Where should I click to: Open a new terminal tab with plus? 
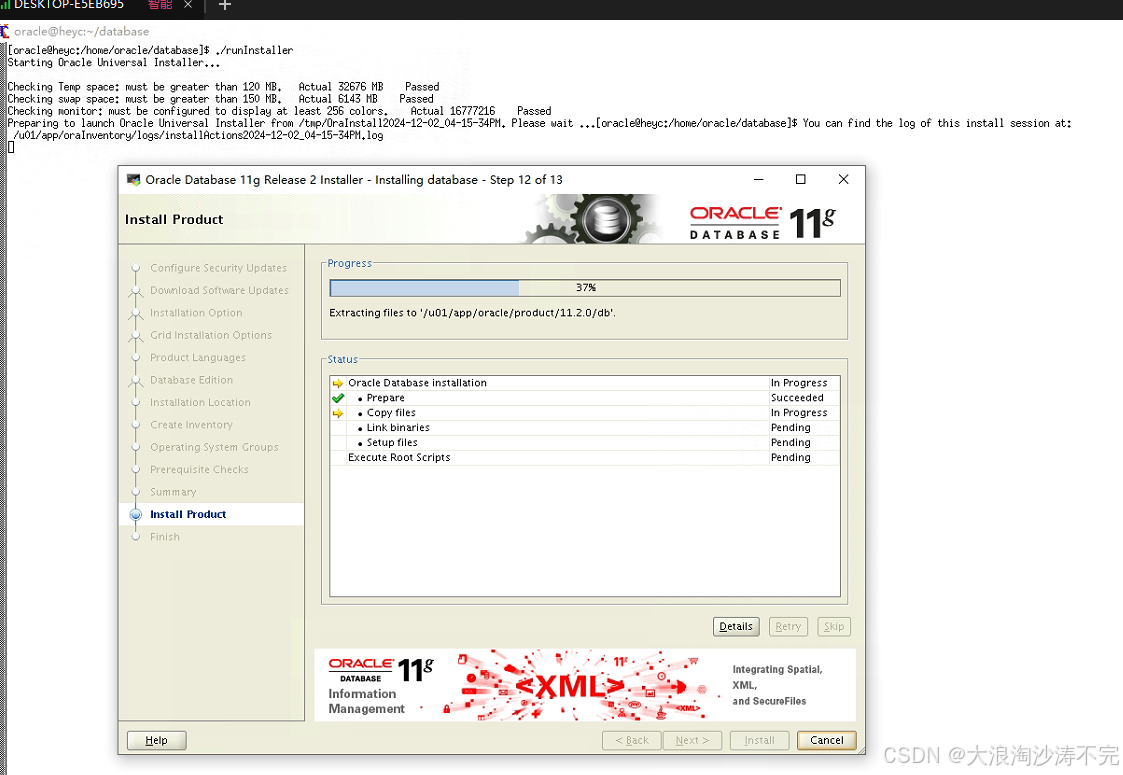[224, 6]
